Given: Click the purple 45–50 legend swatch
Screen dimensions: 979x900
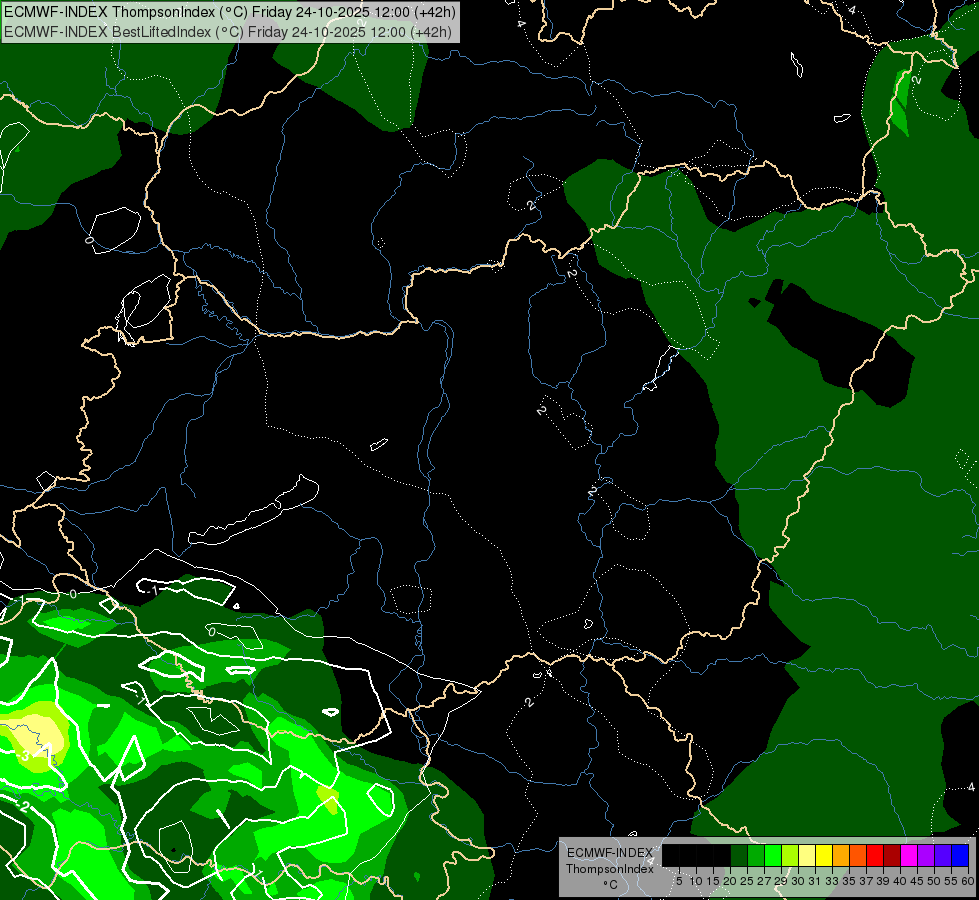Looking at the screenshot, I should tap(925, 855).
